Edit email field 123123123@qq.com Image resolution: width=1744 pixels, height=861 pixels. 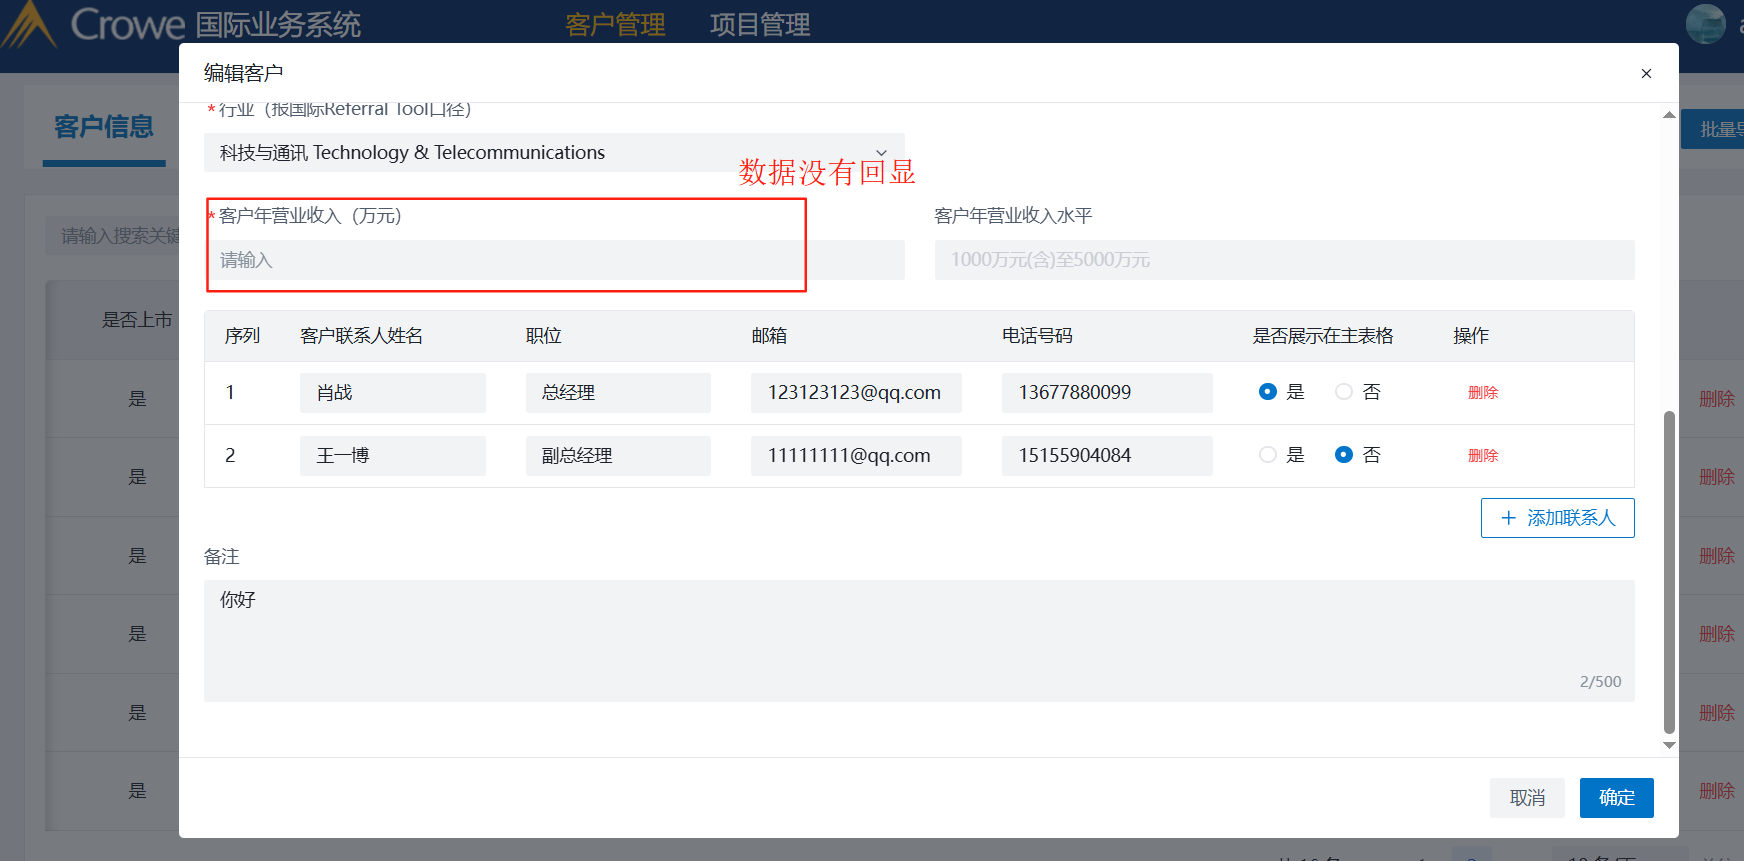[856, 393]
